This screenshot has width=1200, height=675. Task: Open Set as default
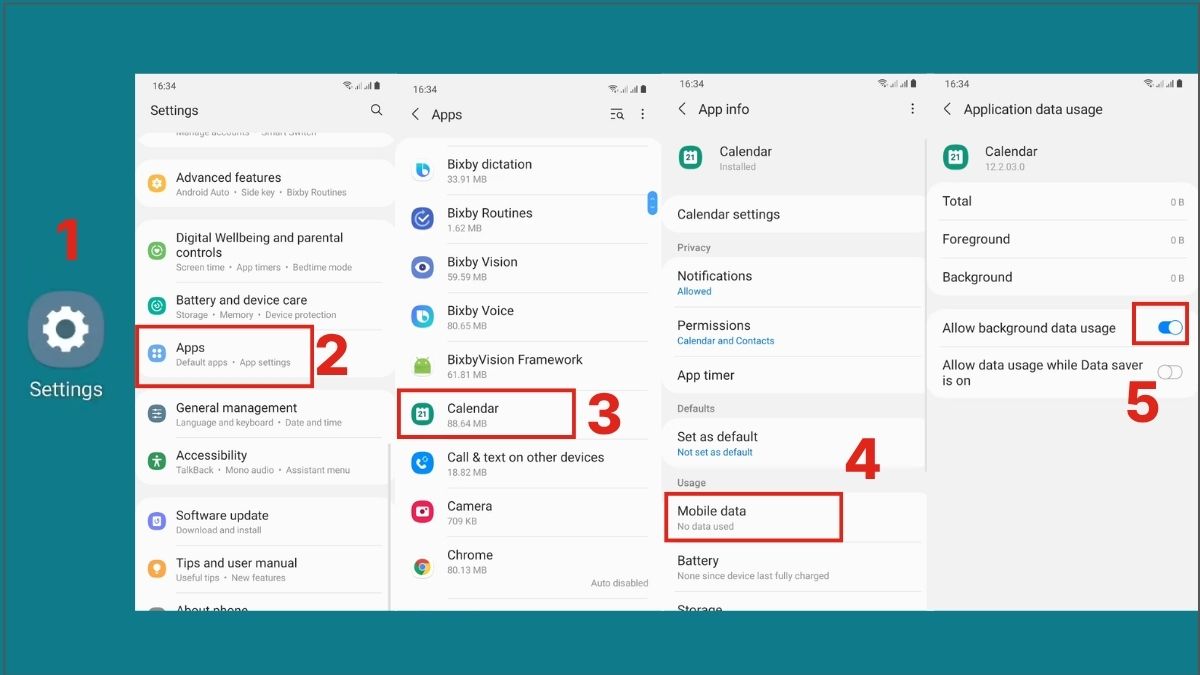pos(794,444)
